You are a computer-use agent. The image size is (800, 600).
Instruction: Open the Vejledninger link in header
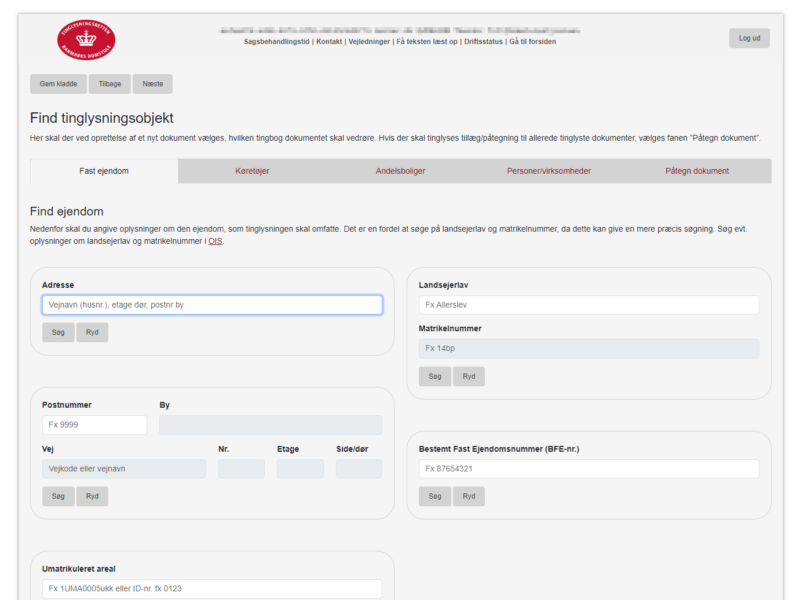tap(368, 42)
